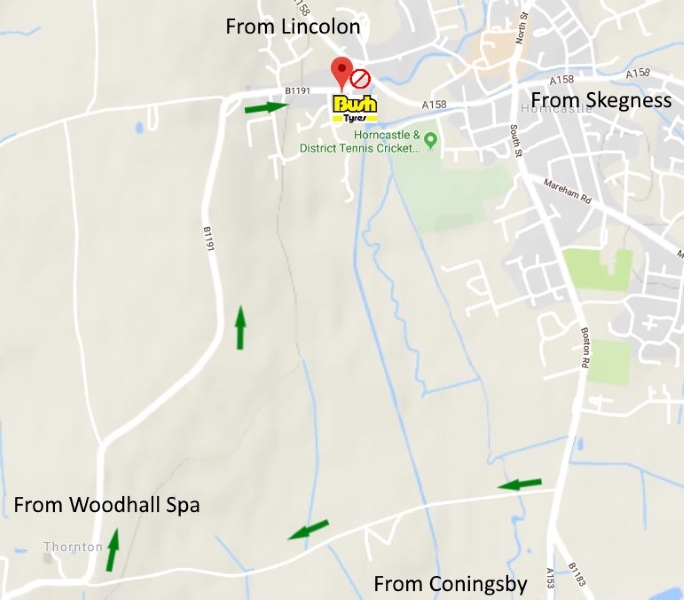
Task: Click the Boston Rd street label
Action: pos(585,347)
